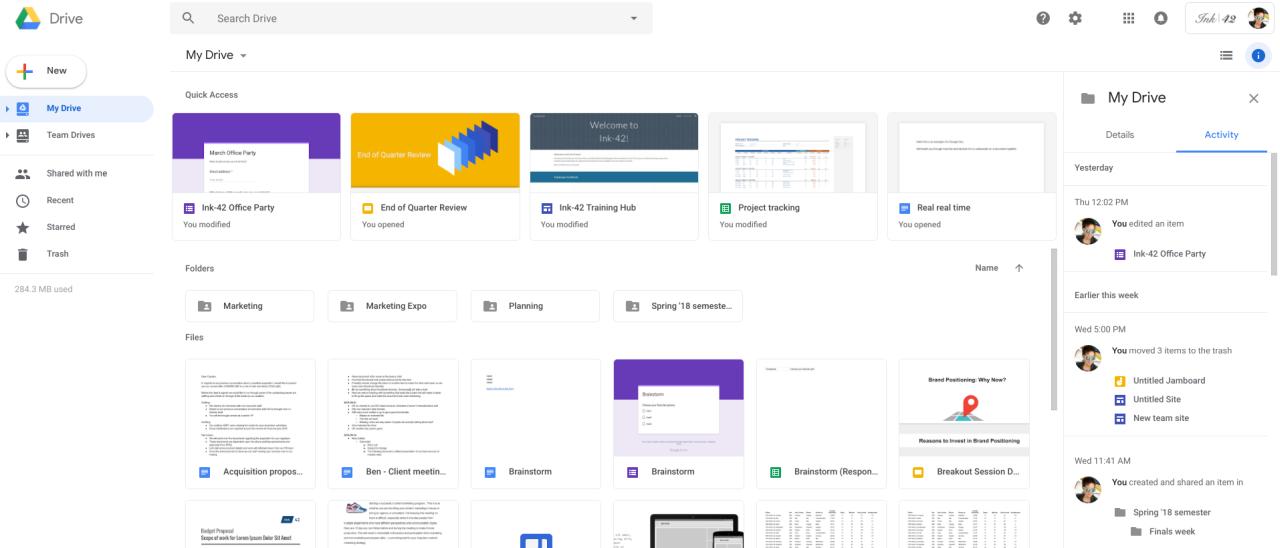Open Project tracking quick access card
1280x548 pixels.
[793, 176]
